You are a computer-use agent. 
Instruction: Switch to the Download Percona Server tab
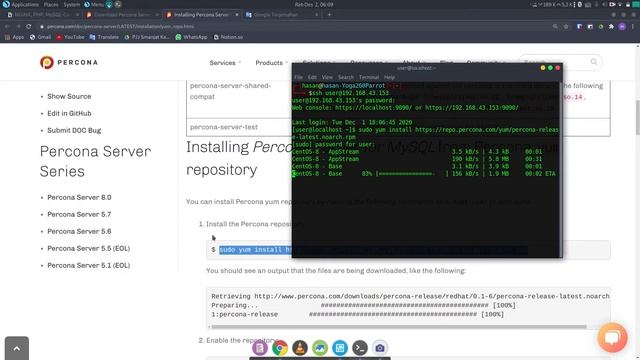click(x=122, y=15)
